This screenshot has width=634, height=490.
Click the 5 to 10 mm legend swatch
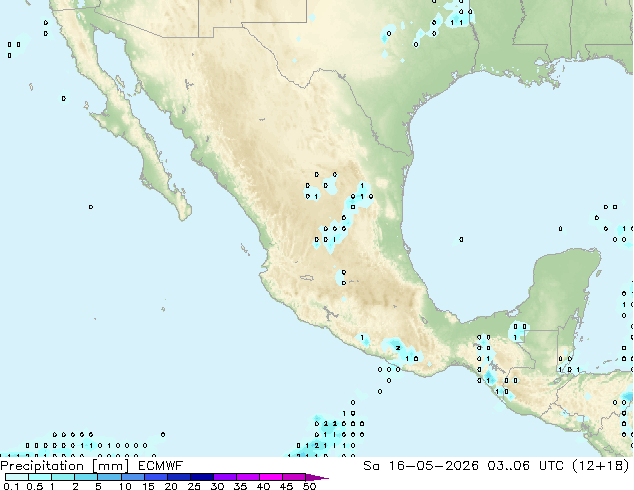pyautogui.click(x=109, y=477)
